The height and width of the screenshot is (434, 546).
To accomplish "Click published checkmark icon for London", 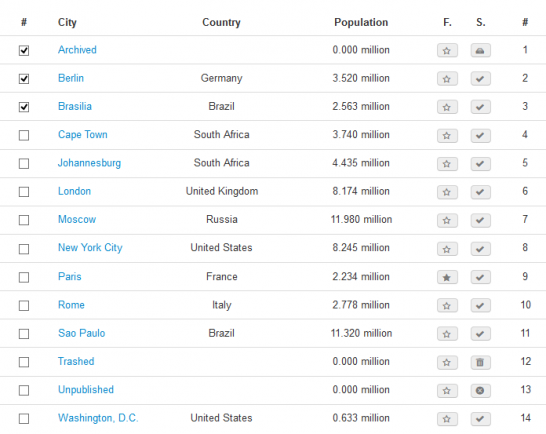I will pos(481,192).
